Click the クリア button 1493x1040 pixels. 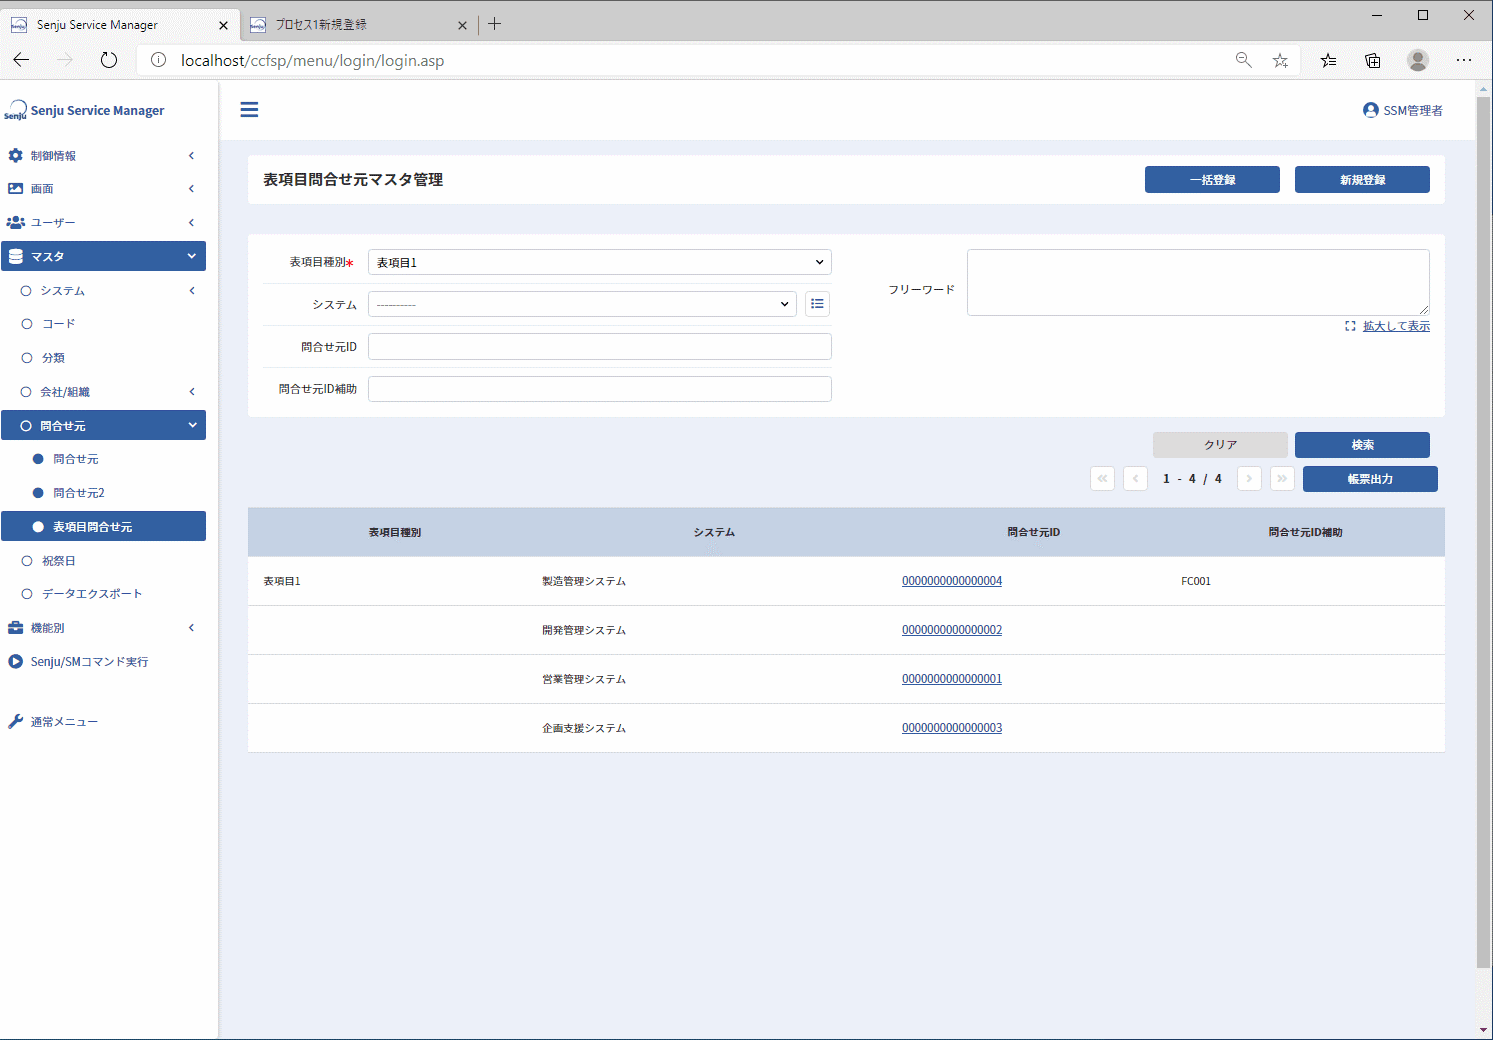(1220, 445)
